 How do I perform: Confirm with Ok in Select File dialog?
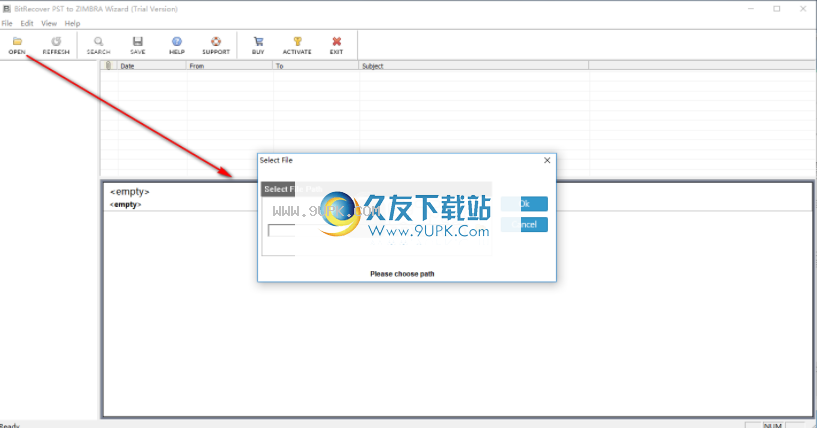pyautogui.click(x=524, y=204)
